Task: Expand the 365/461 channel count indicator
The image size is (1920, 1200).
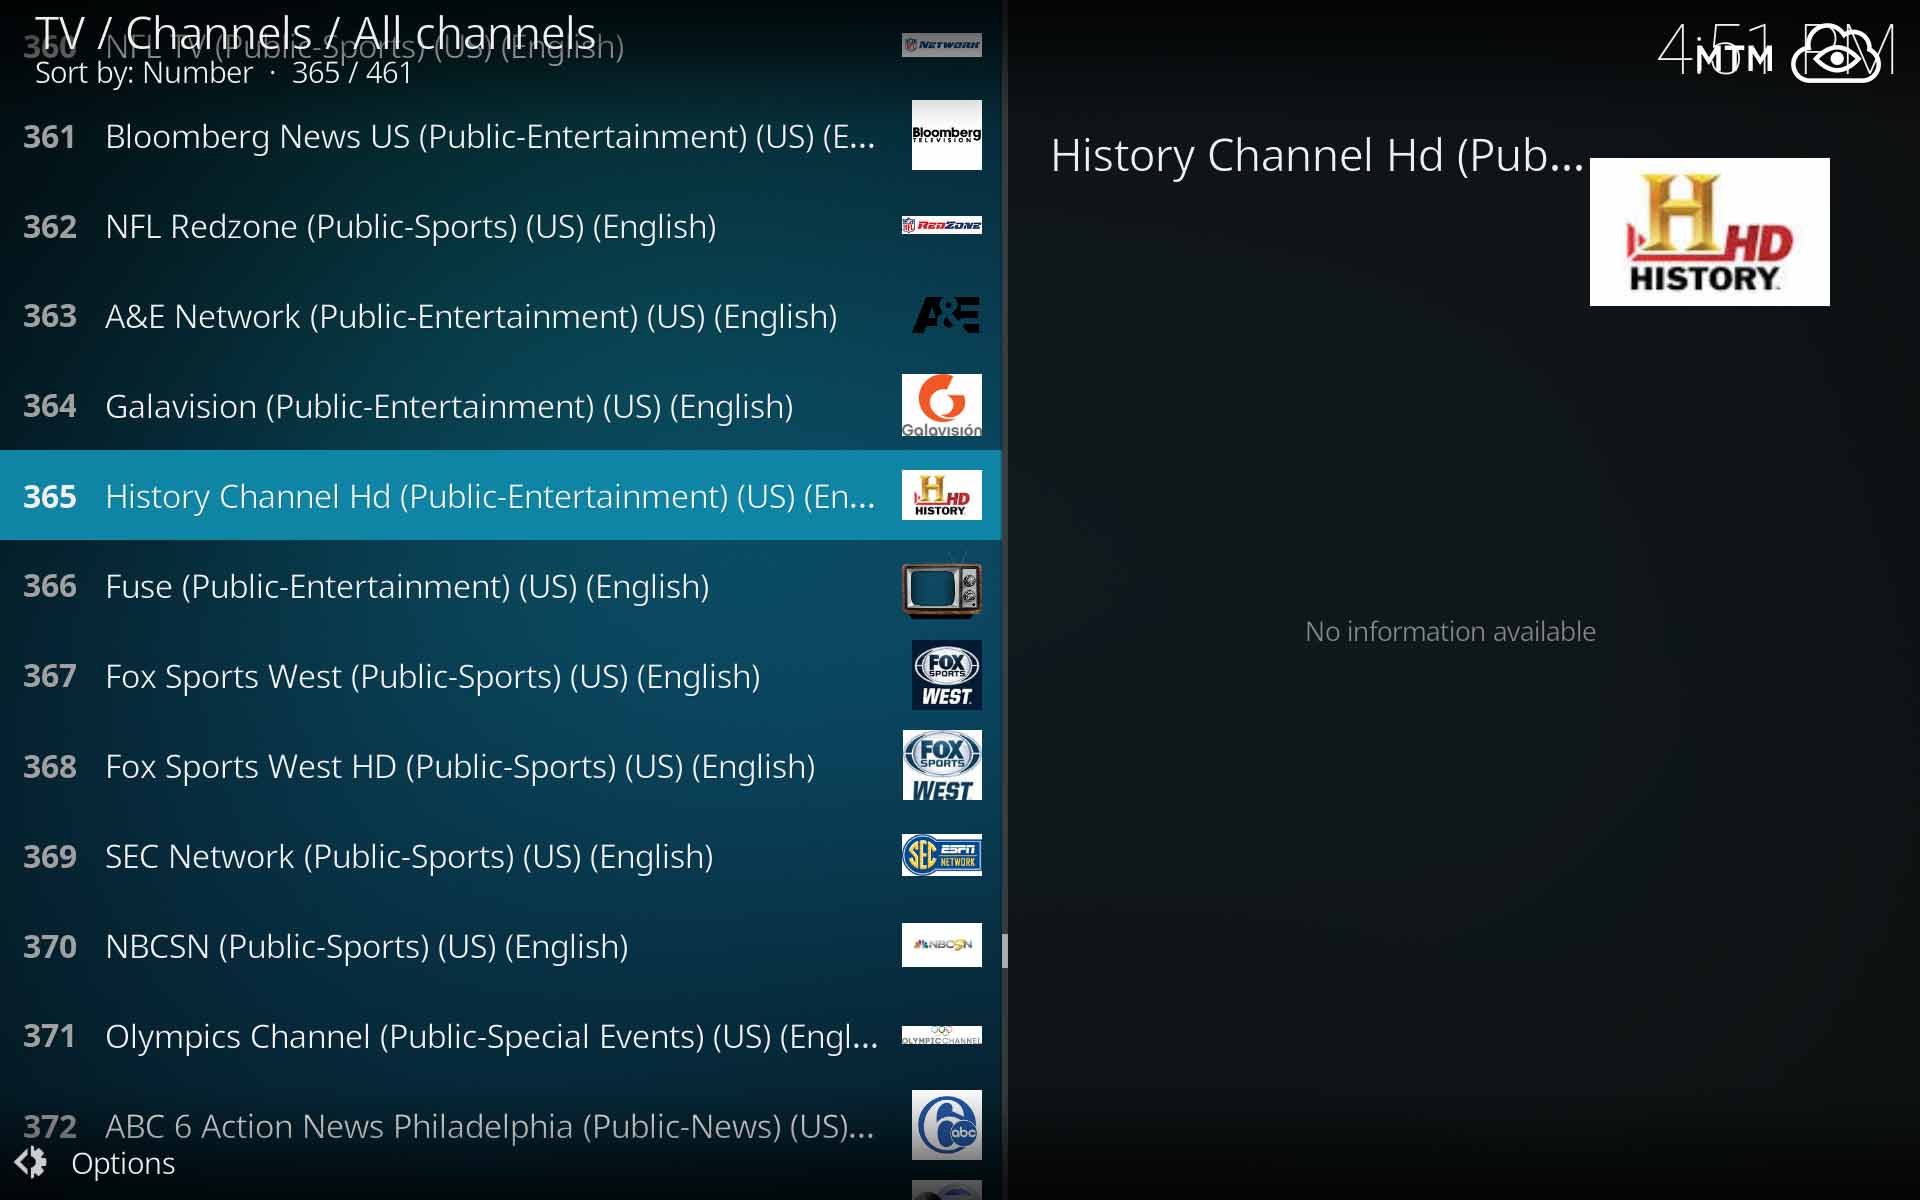Action: coord(350,73)
